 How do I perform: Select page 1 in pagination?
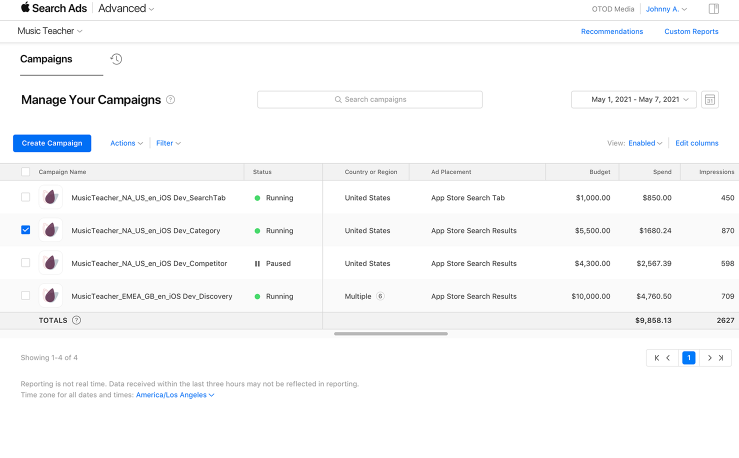(689, 358)
